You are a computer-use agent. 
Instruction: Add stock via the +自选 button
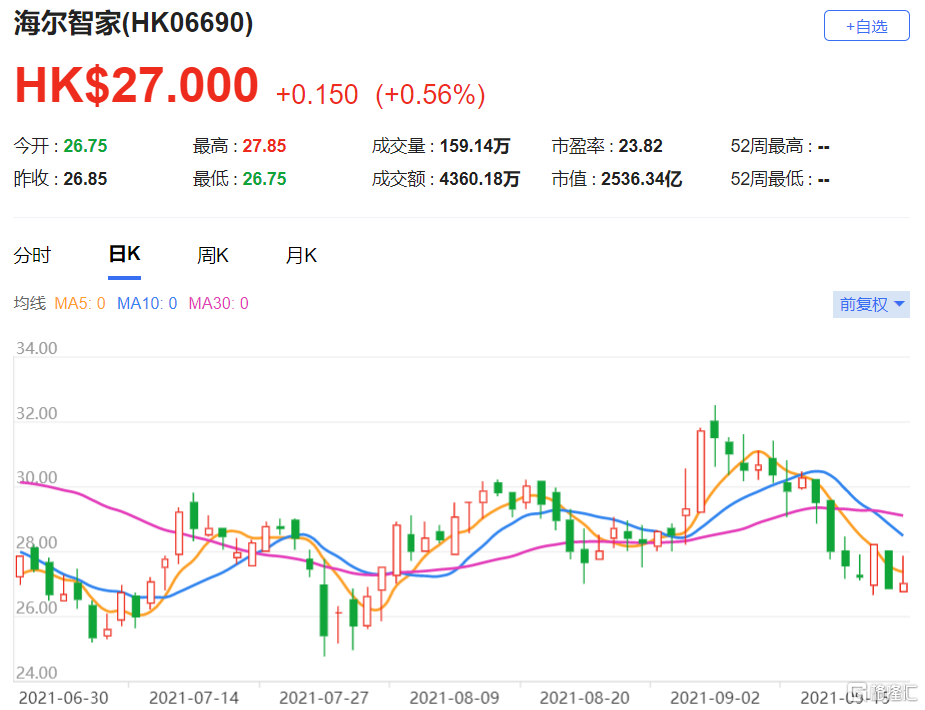[866, 26]
